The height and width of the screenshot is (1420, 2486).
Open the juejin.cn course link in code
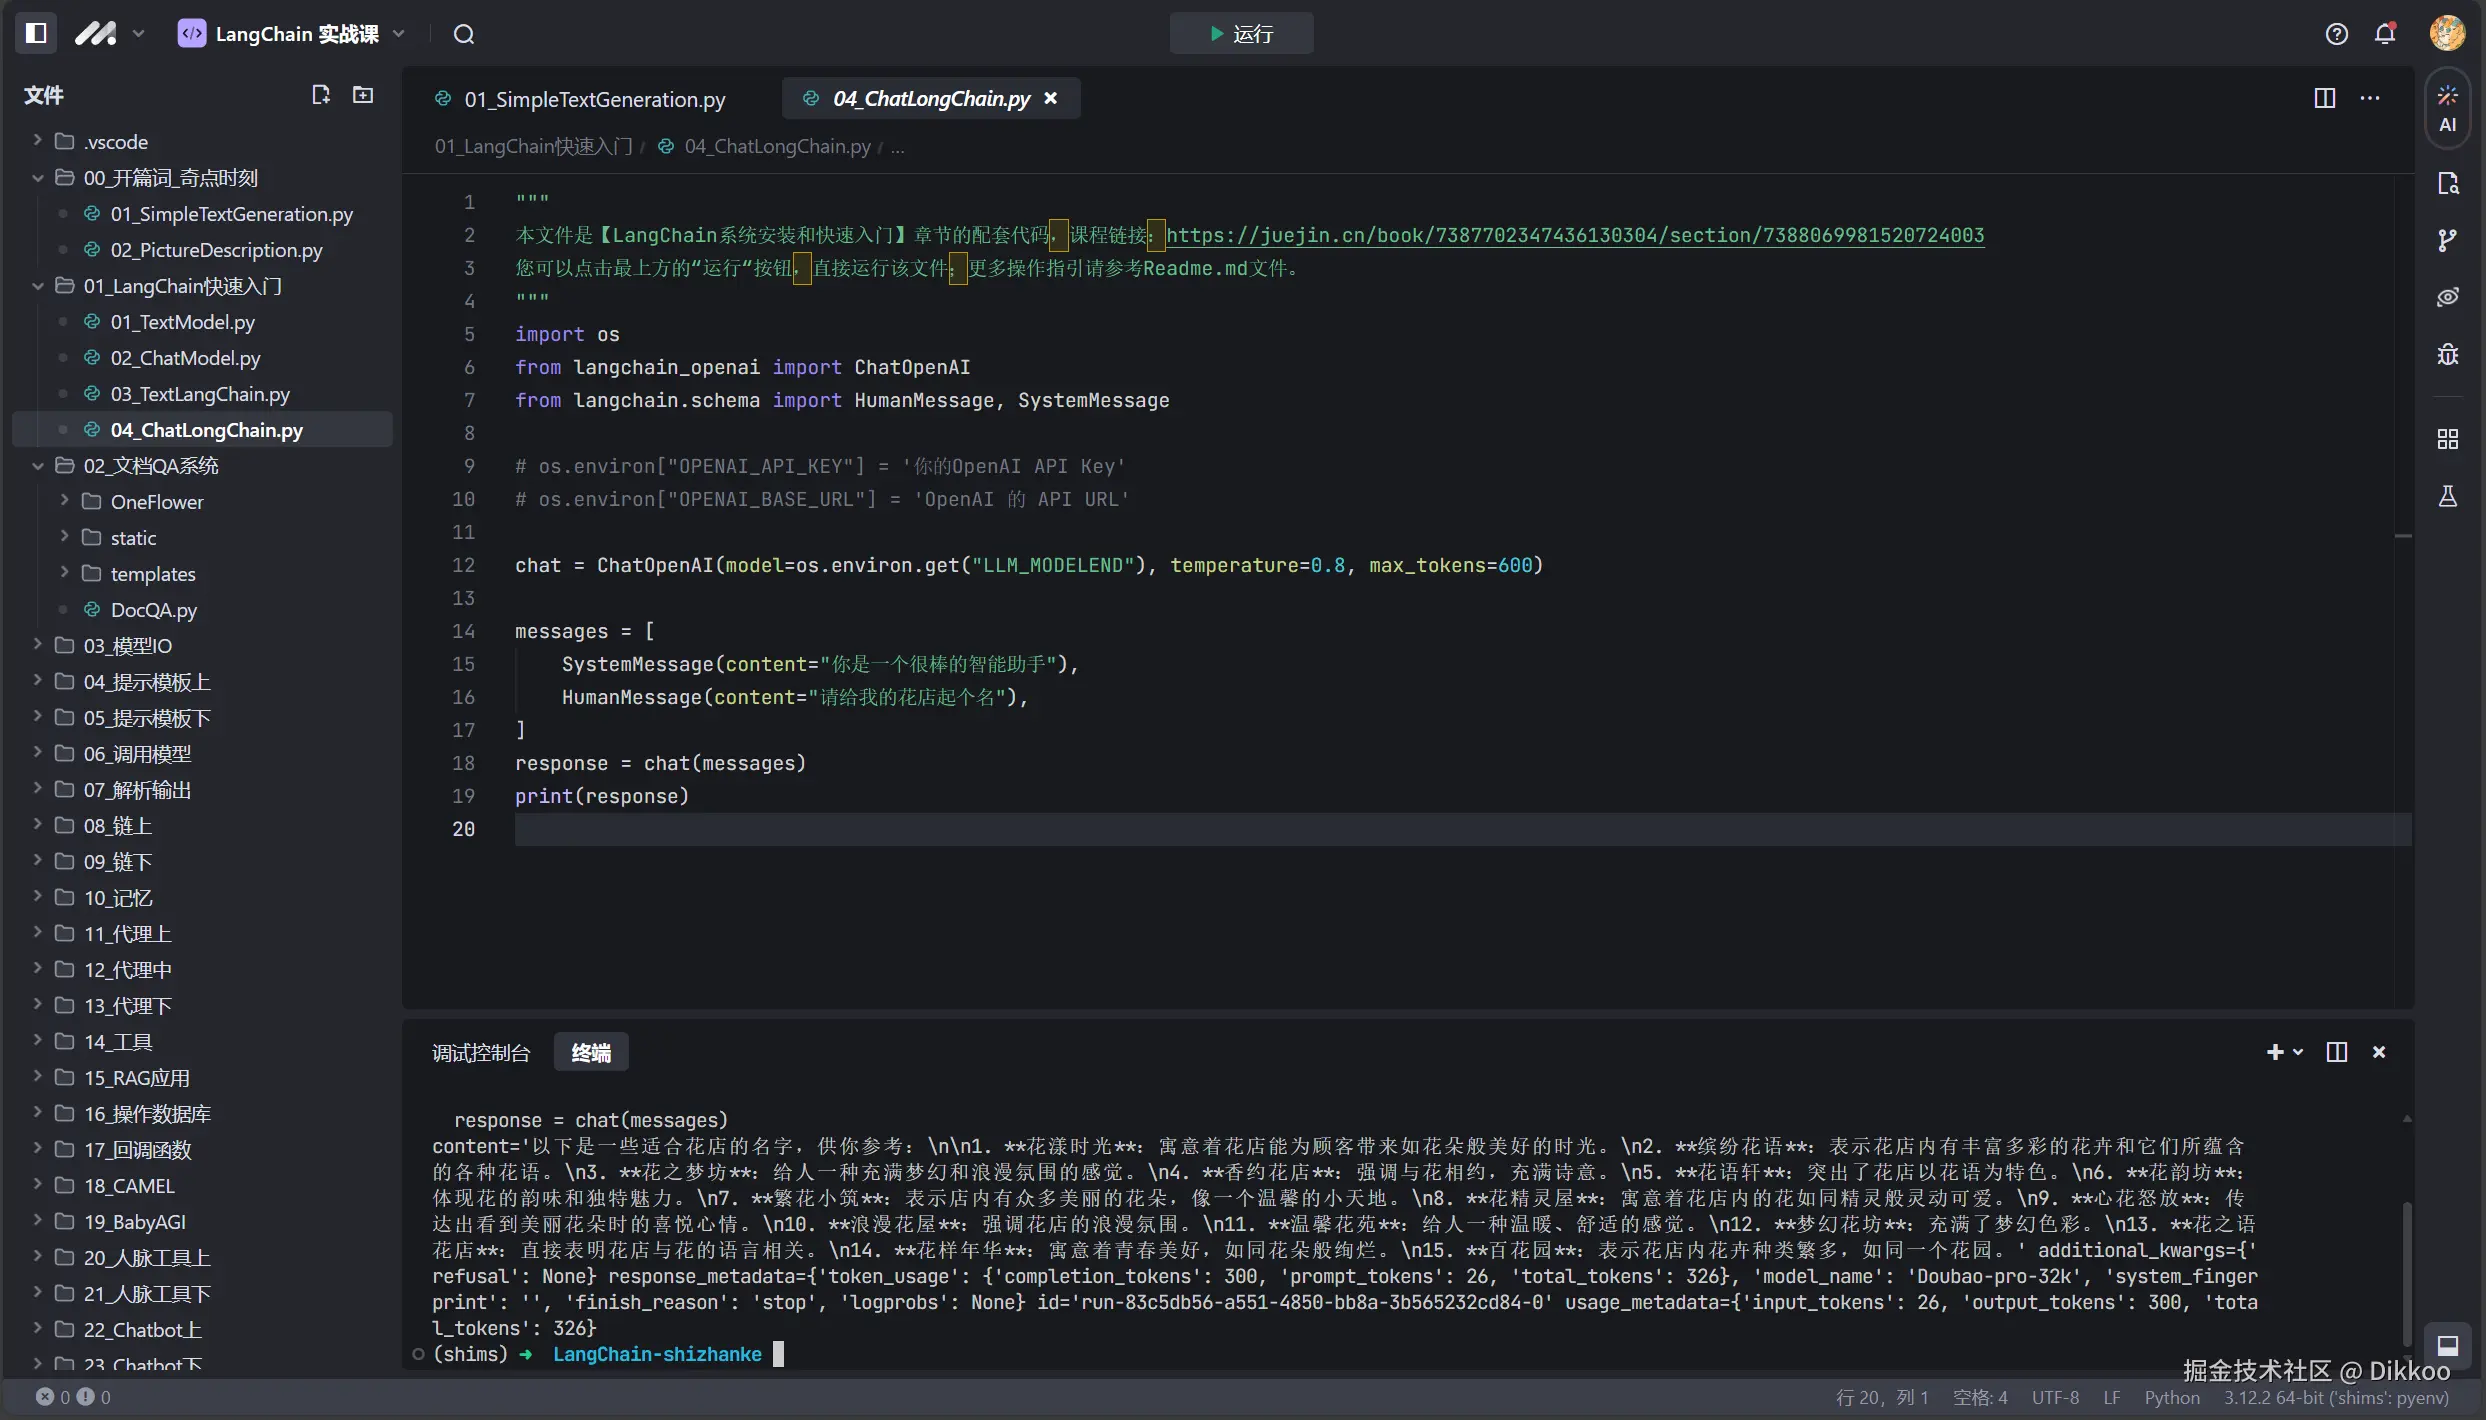[1574, 235]
